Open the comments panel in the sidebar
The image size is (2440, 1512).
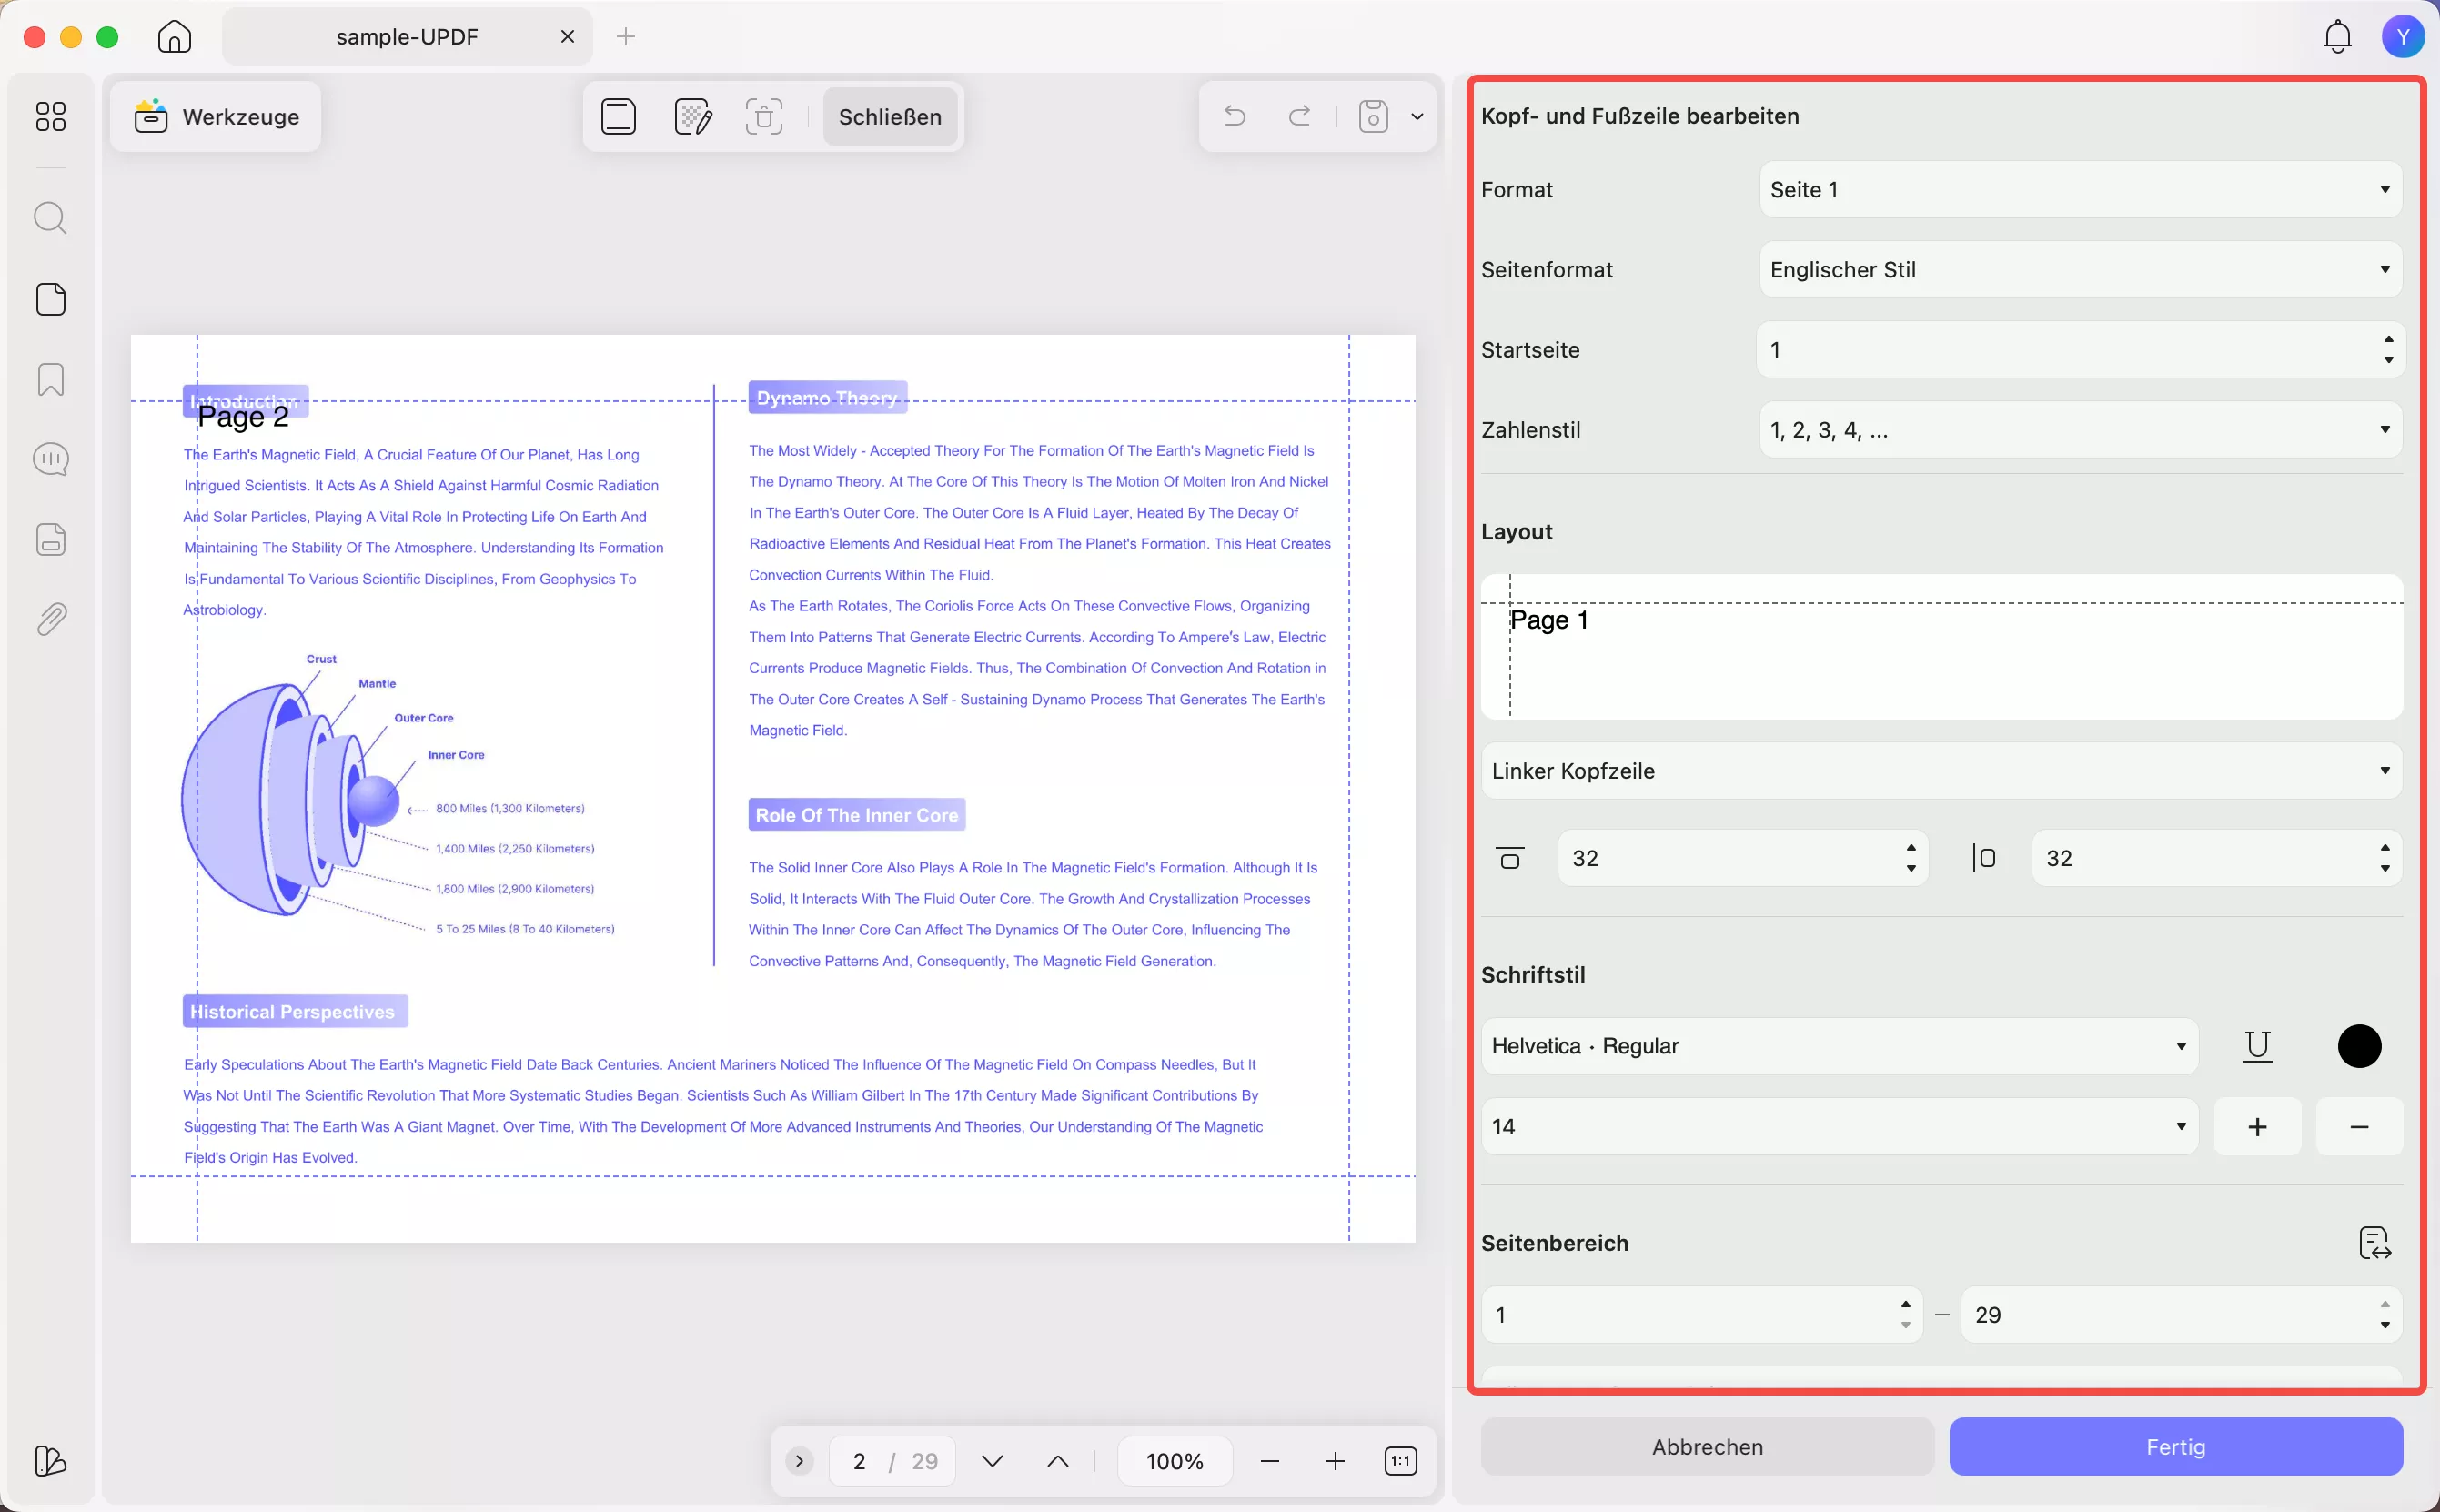click(50, 458)
